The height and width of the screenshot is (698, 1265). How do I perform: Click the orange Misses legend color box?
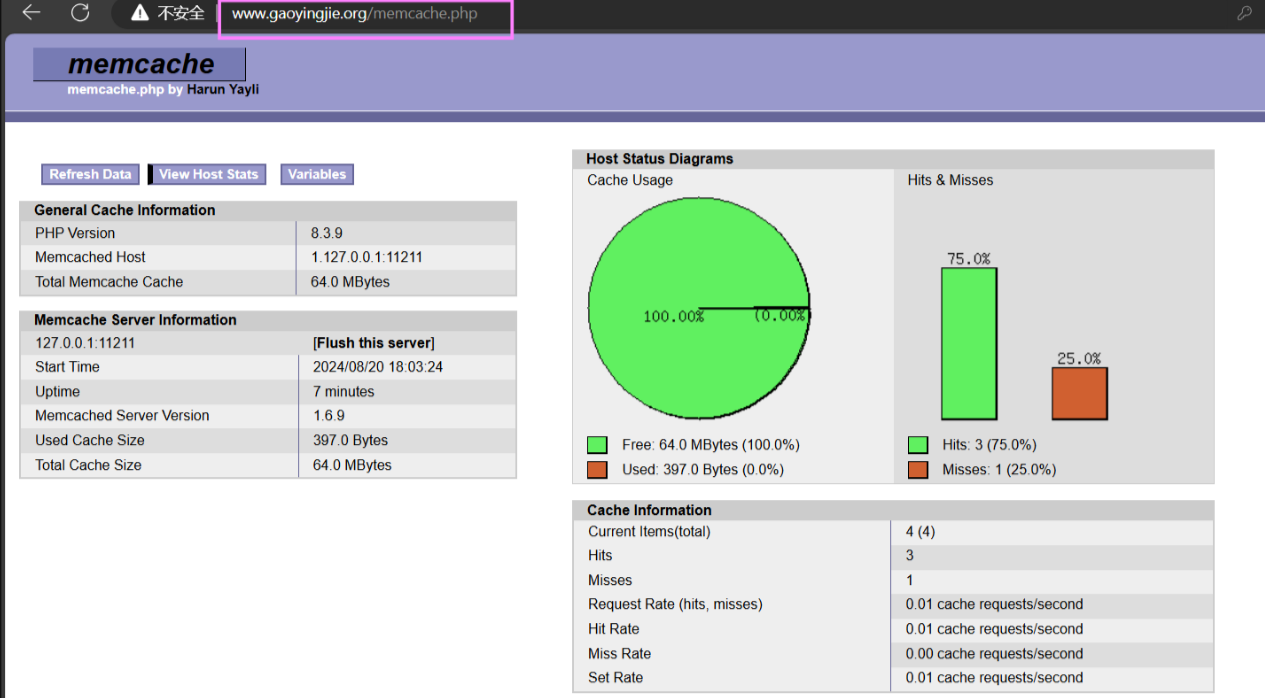(x=918, y=470)
